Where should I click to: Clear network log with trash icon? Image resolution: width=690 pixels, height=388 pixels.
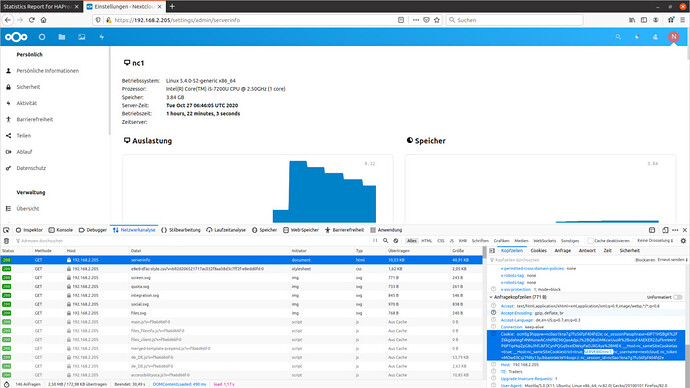point(6,241)
